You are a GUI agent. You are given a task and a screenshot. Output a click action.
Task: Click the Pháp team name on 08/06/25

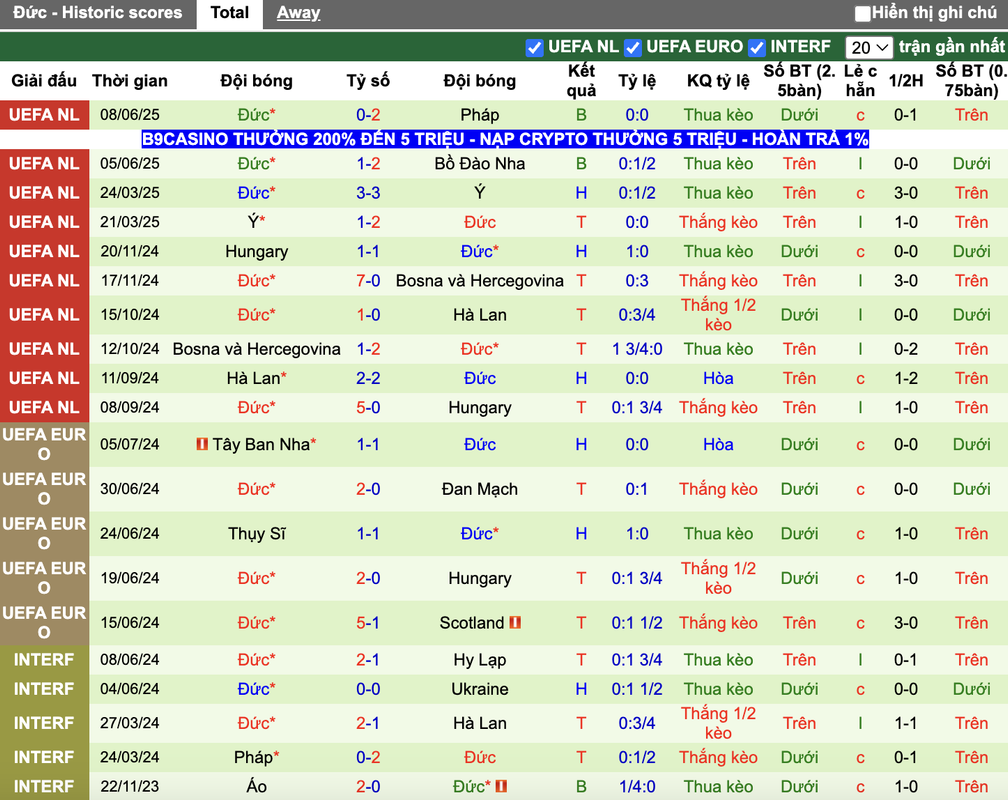pyautogui.click(x=480, y=115)
